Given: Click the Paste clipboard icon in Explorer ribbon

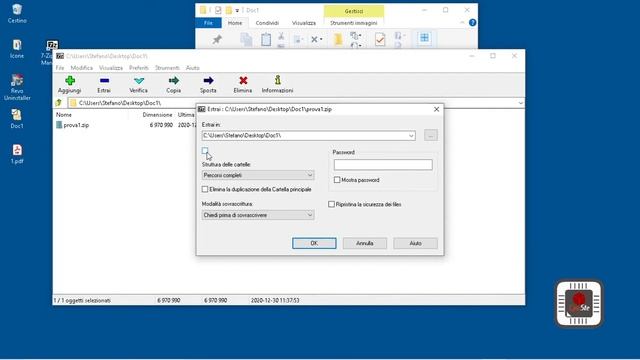Looking at the screenshot, I should pos(266,40).
